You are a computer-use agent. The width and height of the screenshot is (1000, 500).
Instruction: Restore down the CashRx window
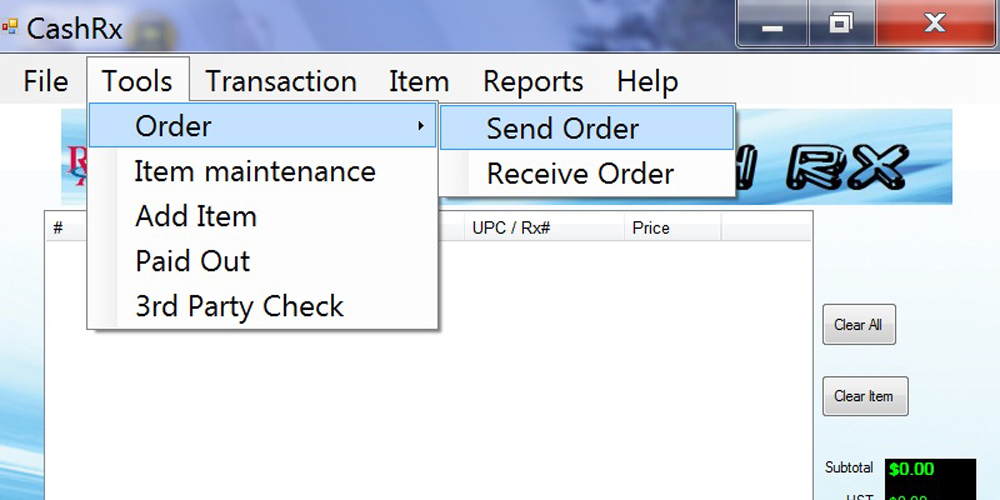tap(841, 24)
